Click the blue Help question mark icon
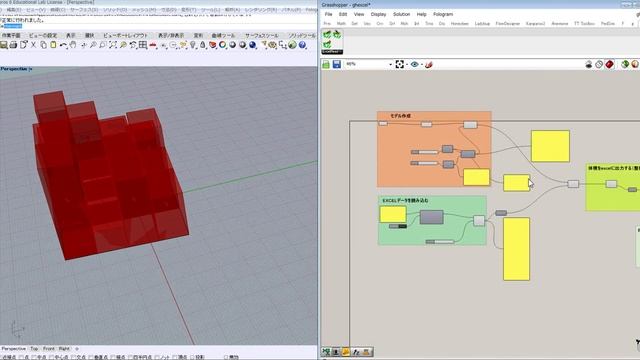Image resolution: width=640 pixels, height=360 pixels. pos(302,45)
